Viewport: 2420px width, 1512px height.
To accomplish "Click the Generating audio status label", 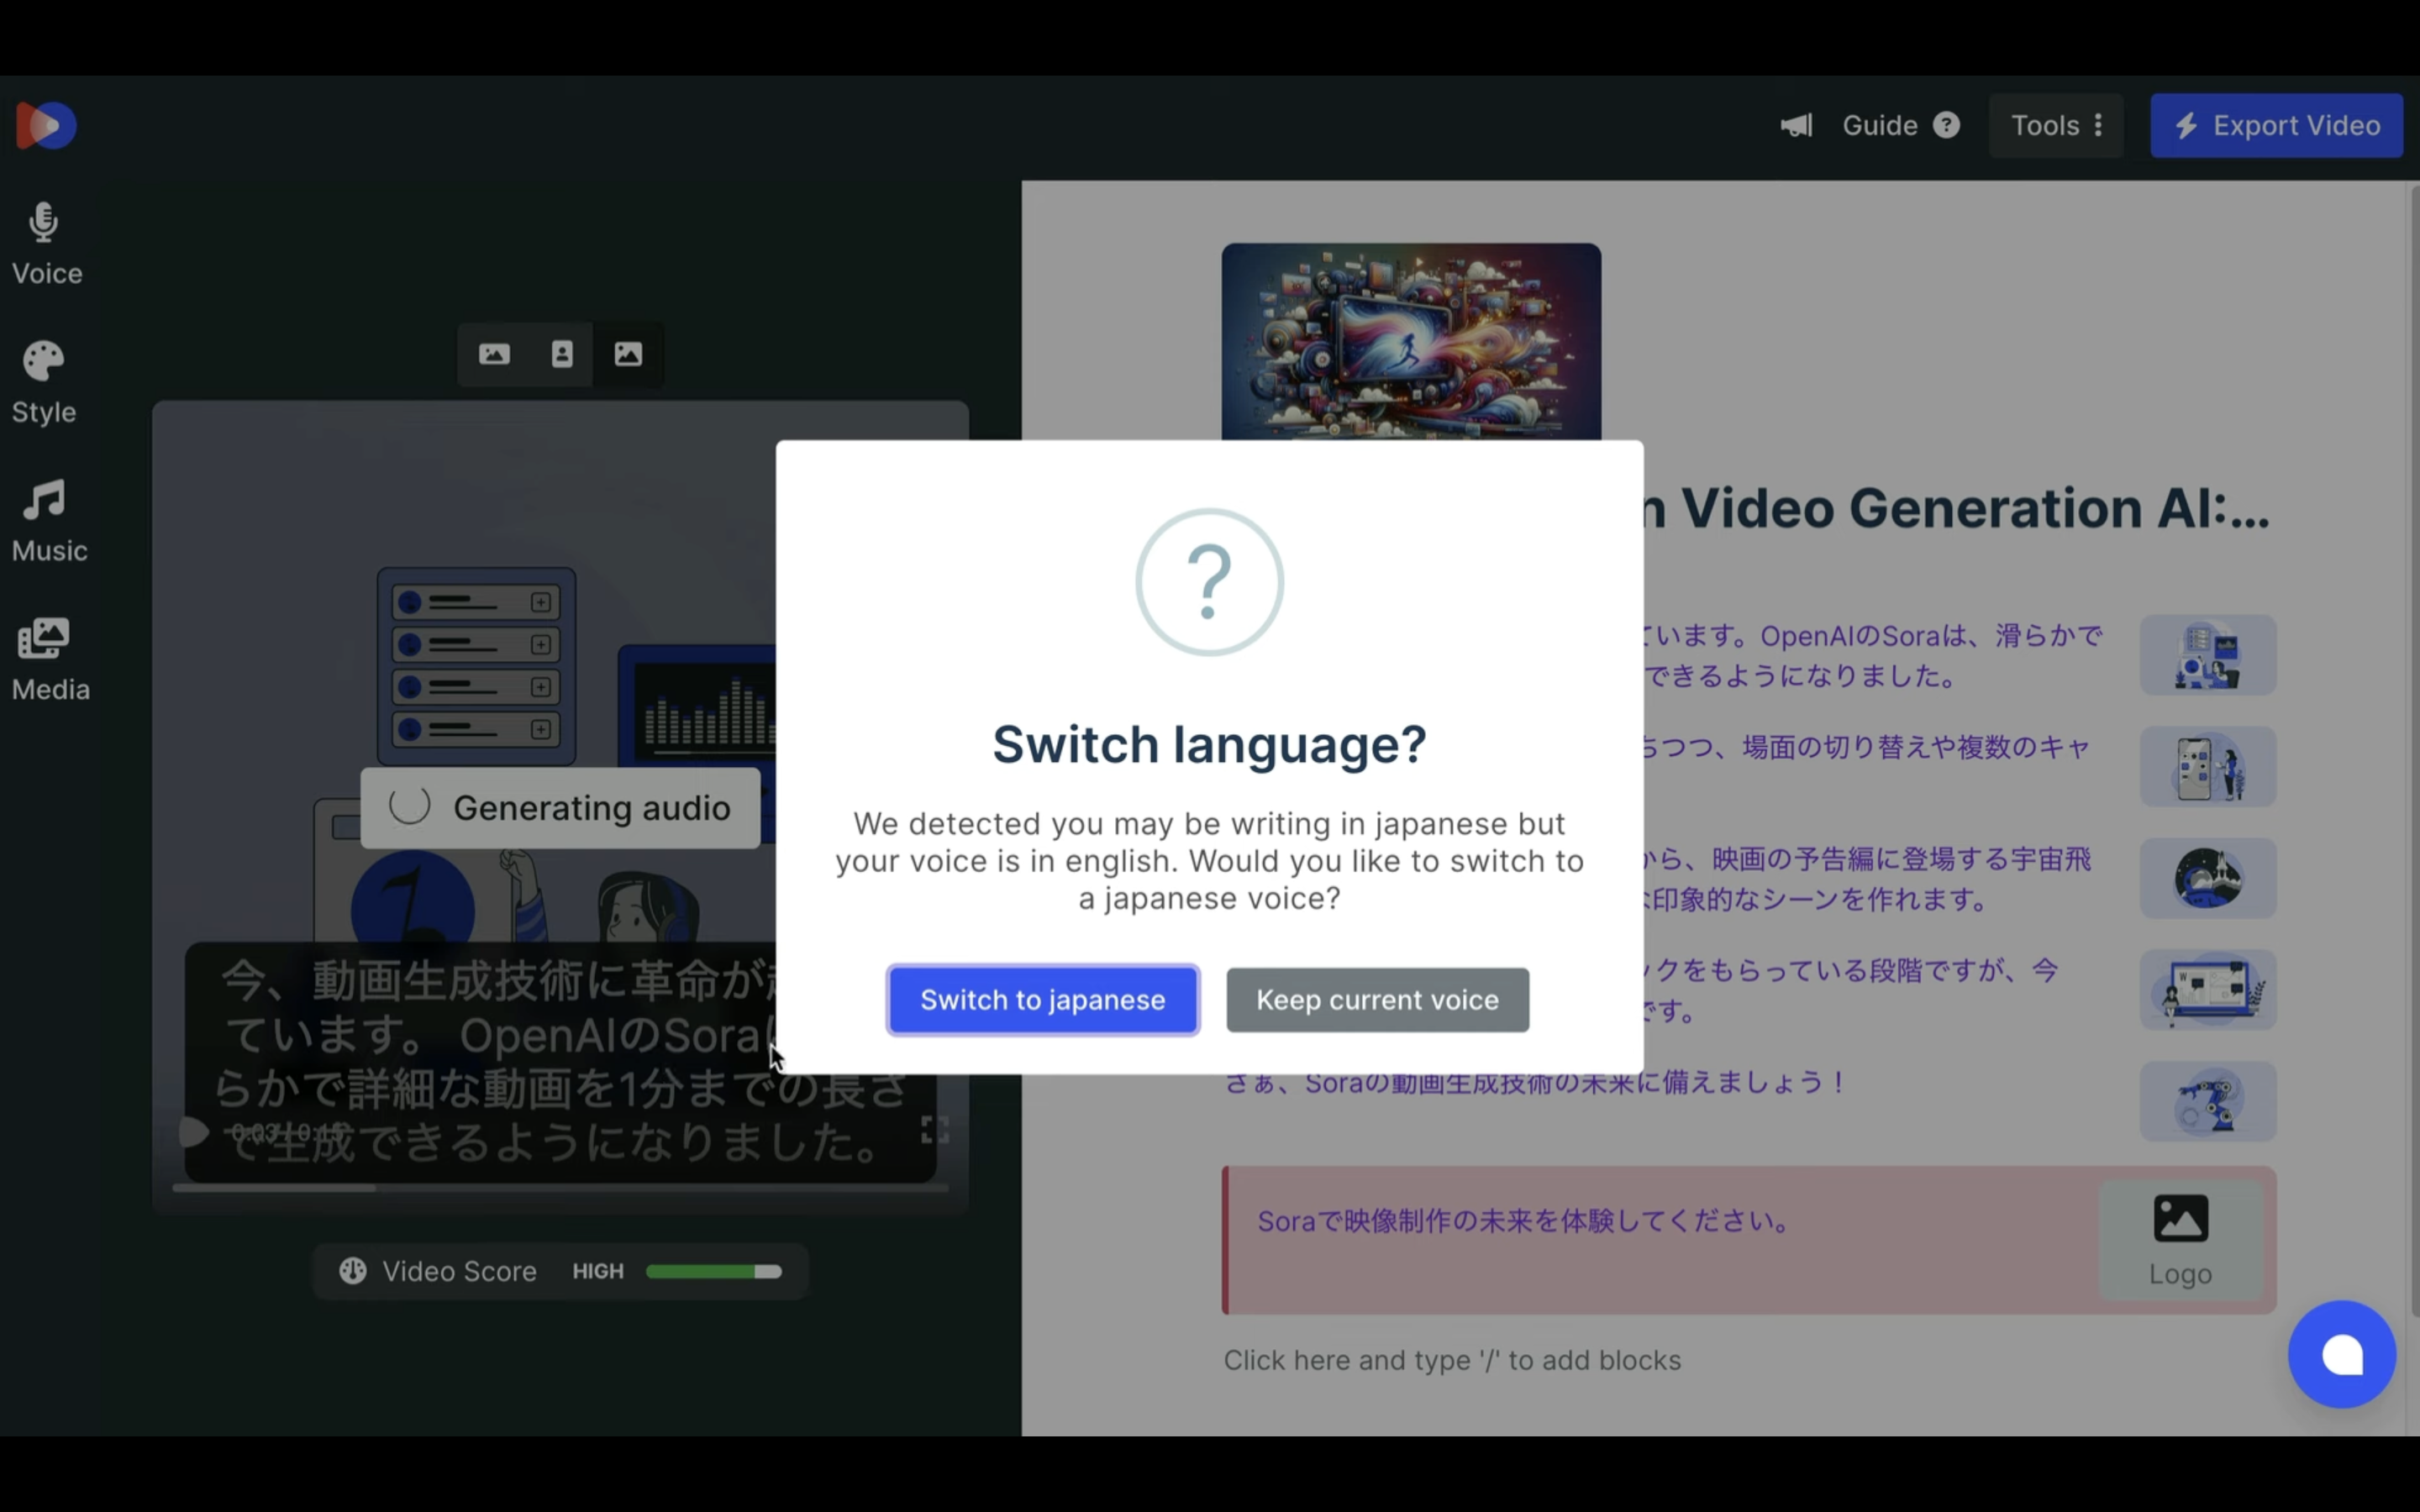I will (x=560, y=808).
